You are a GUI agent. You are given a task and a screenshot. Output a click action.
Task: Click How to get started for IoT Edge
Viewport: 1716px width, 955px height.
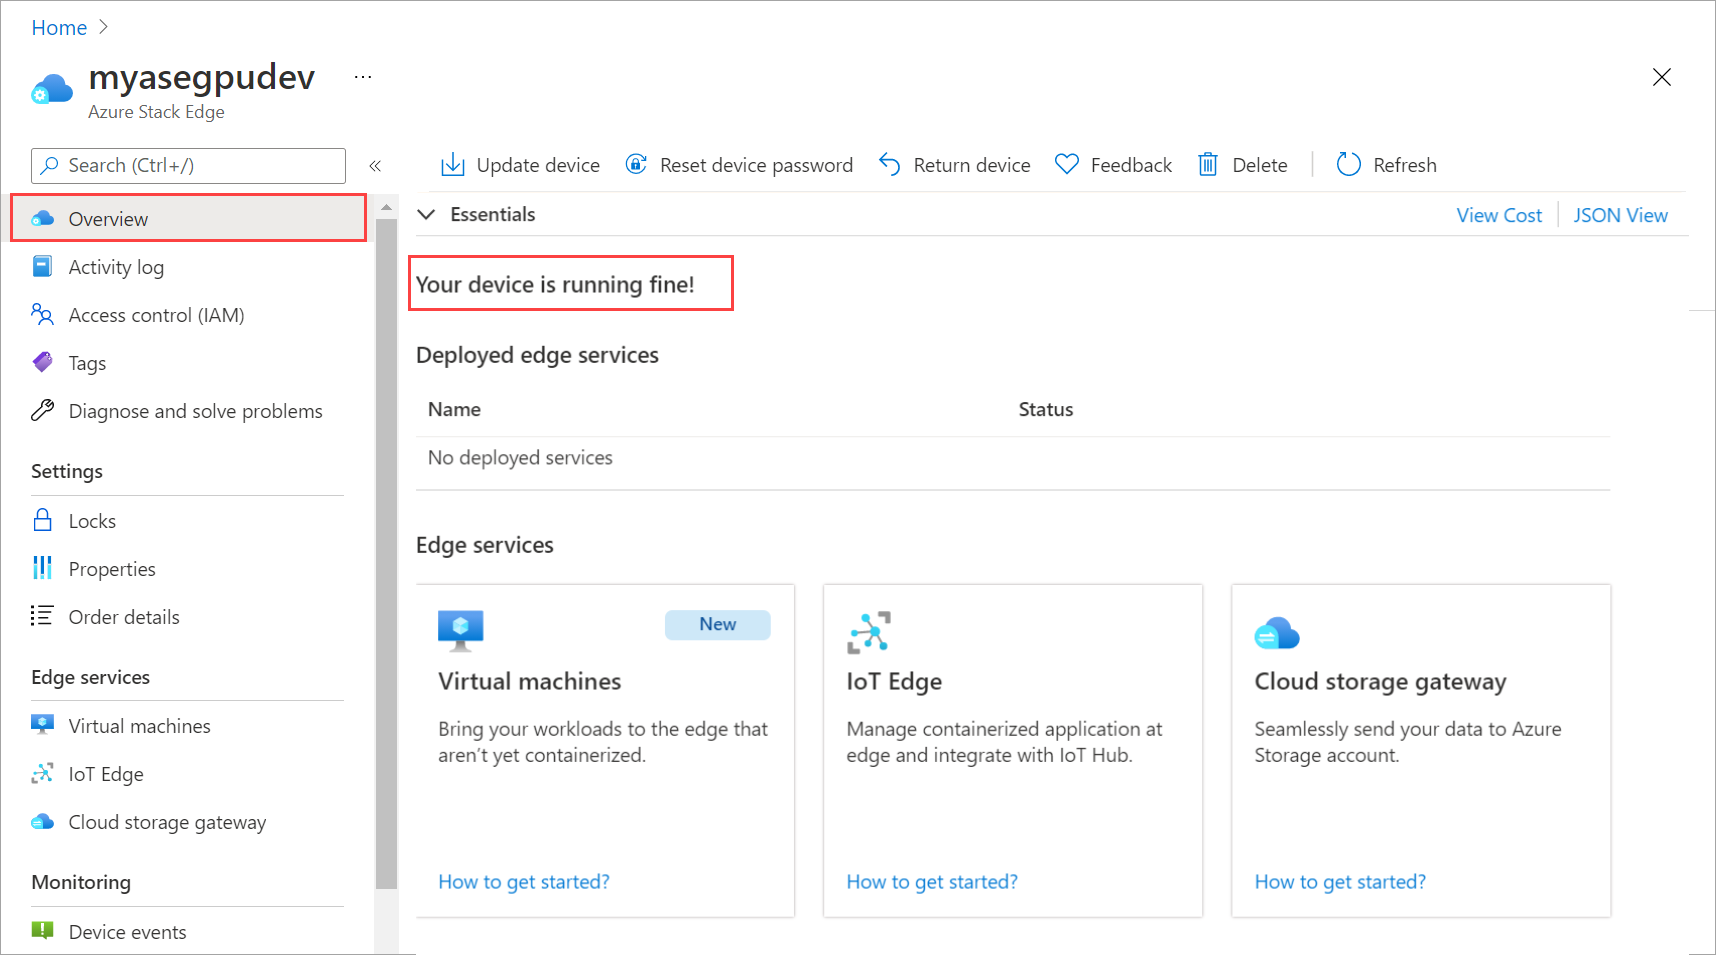932,881
